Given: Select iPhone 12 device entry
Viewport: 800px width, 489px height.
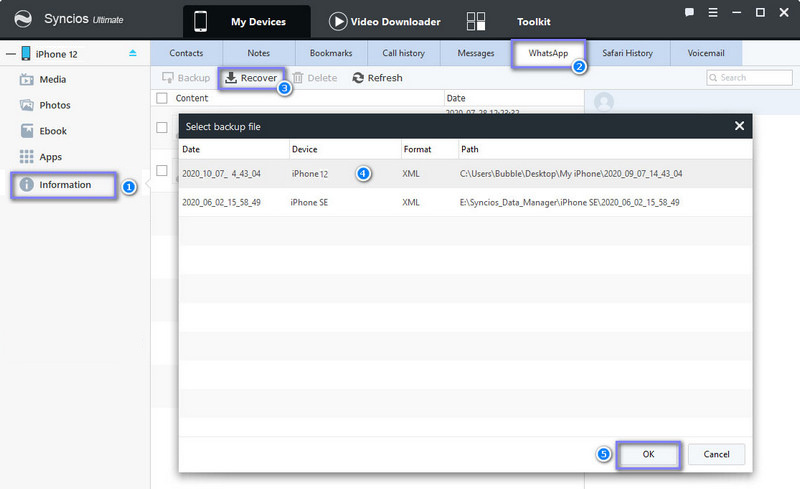Looking at the screenshot, I should 56,54.
